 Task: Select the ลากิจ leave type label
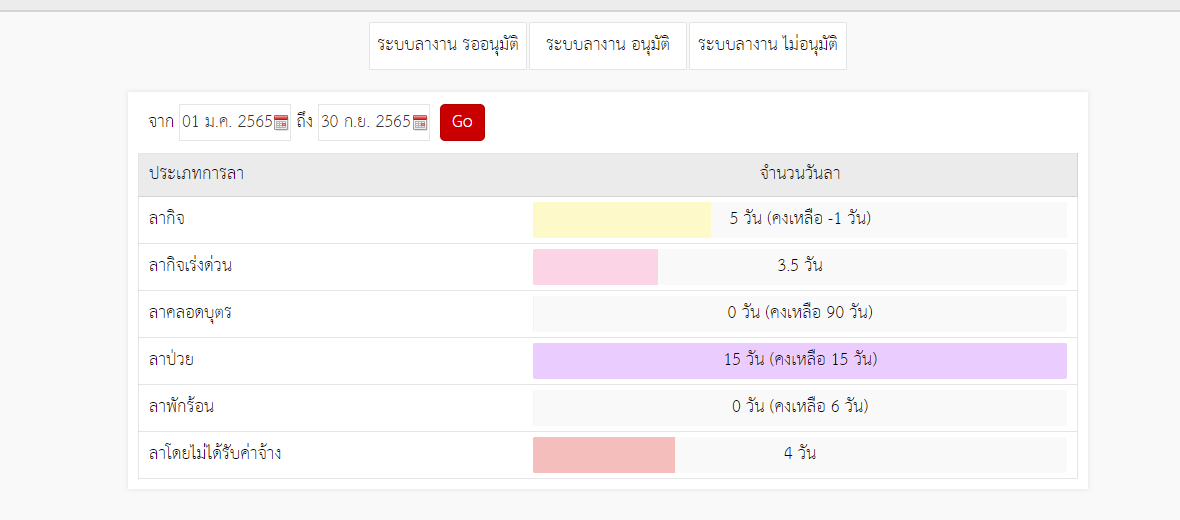(167, 219)
